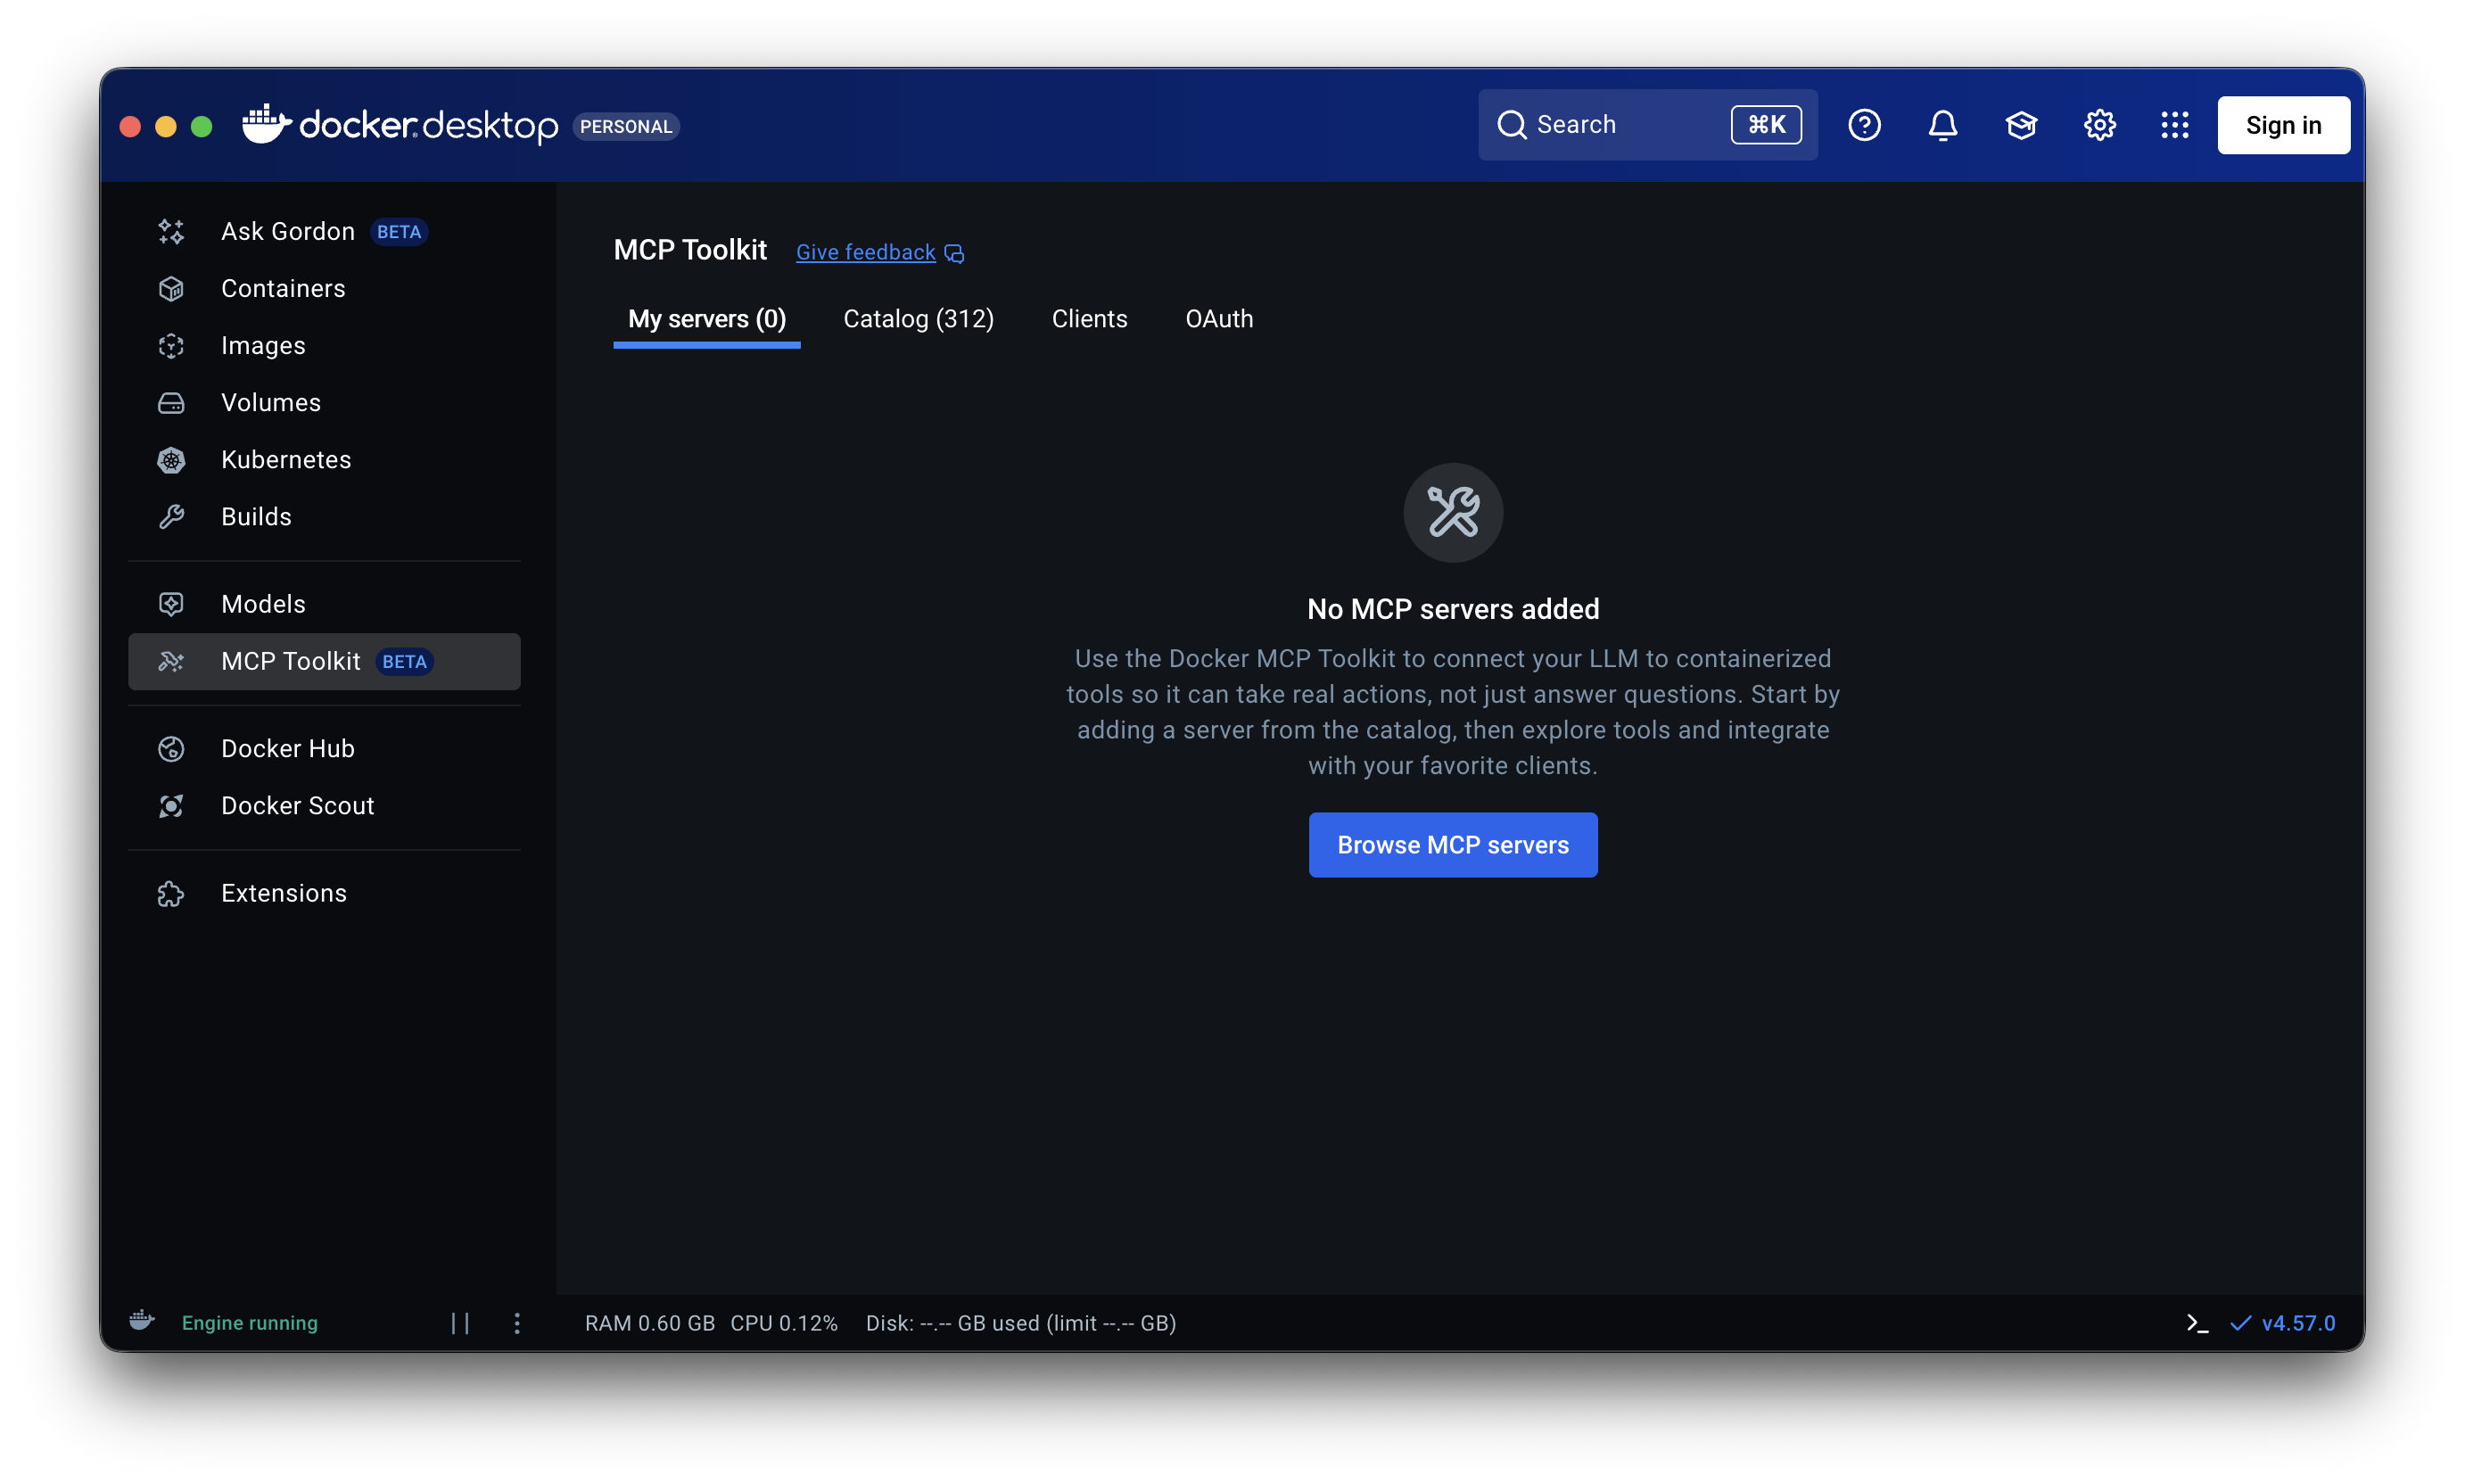Open the terminal icon in status bar
This screenshot has height=1484, width=2465.
[2197, 1323]
